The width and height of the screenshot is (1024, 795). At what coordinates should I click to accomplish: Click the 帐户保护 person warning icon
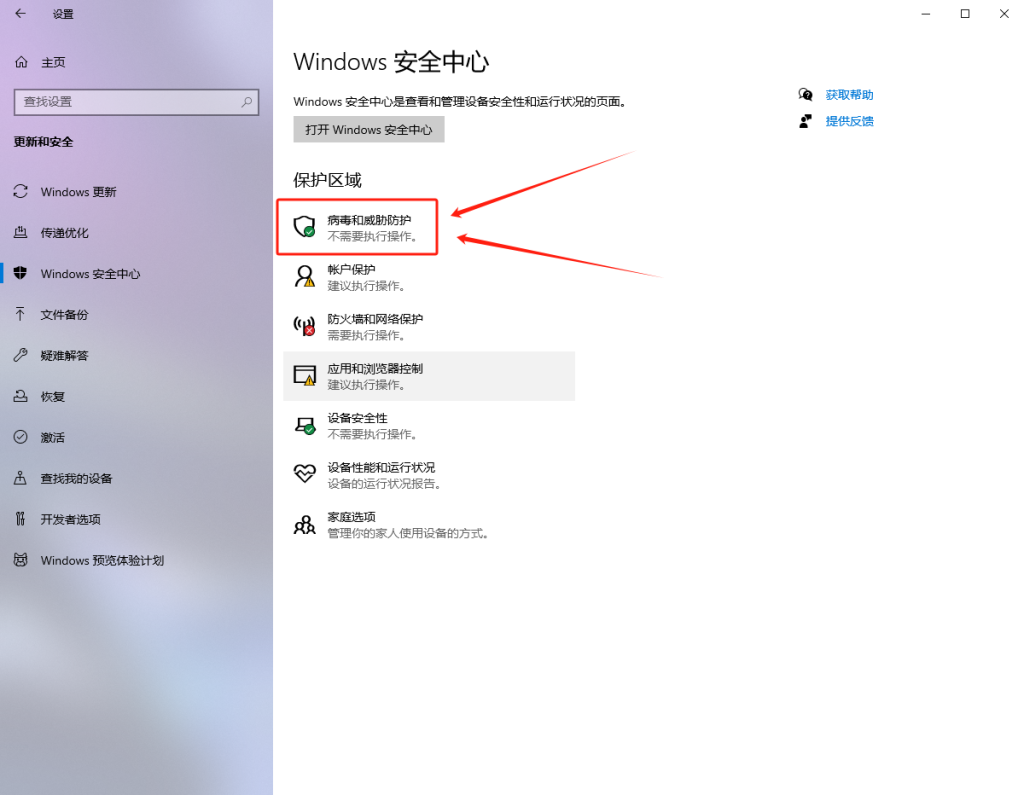coord(304,276)
